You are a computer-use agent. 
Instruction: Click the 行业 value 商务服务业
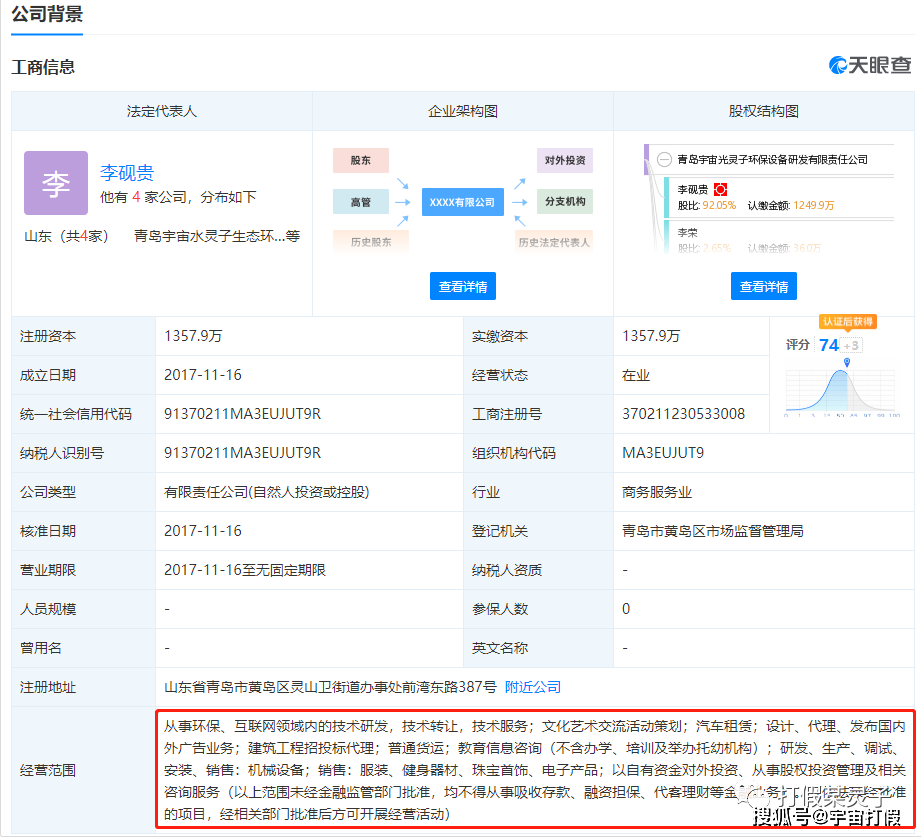657,492
